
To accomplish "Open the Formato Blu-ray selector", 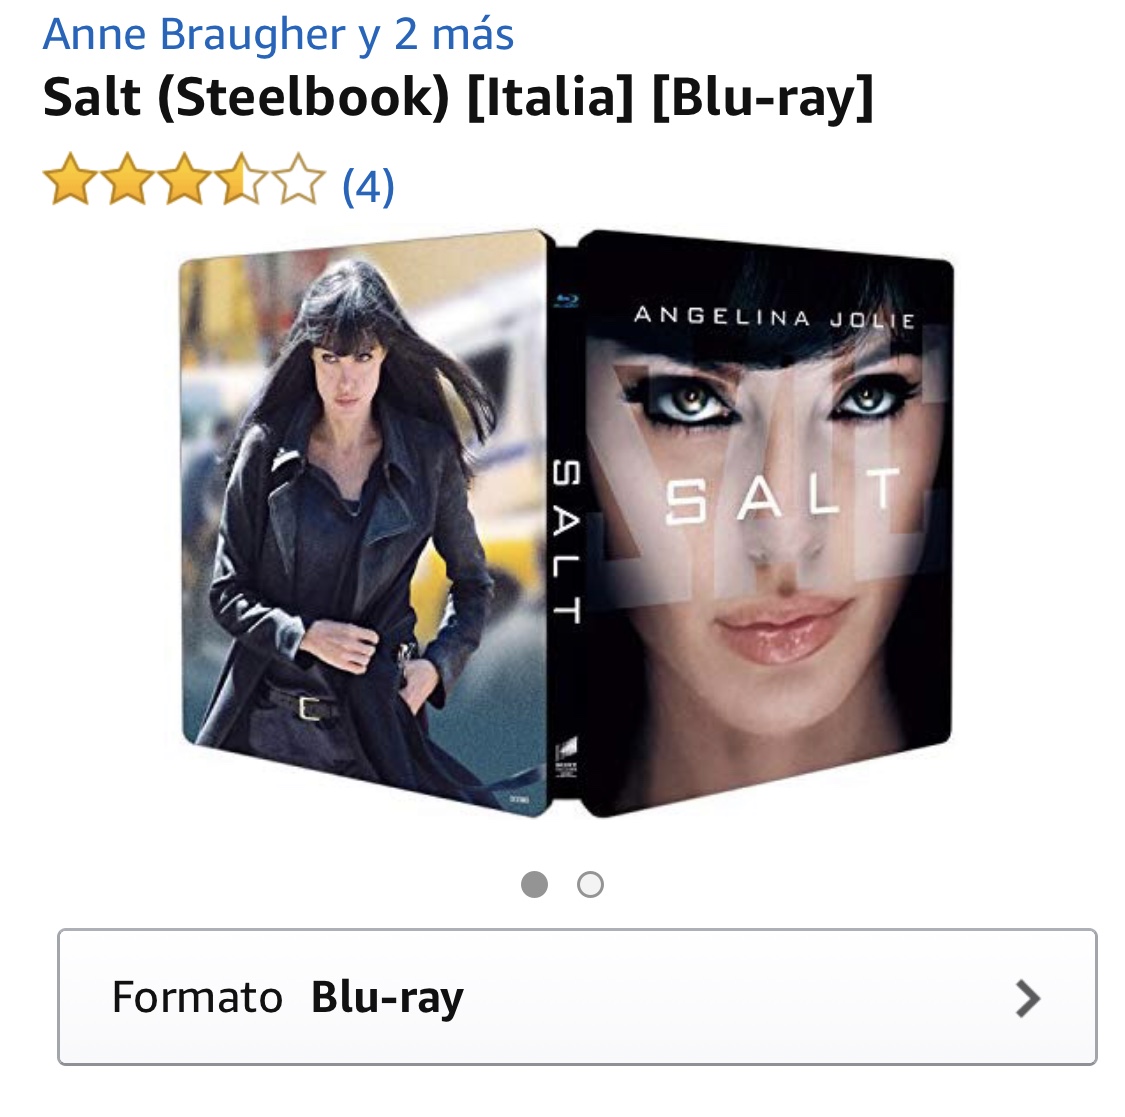I will tap(577, 996).
